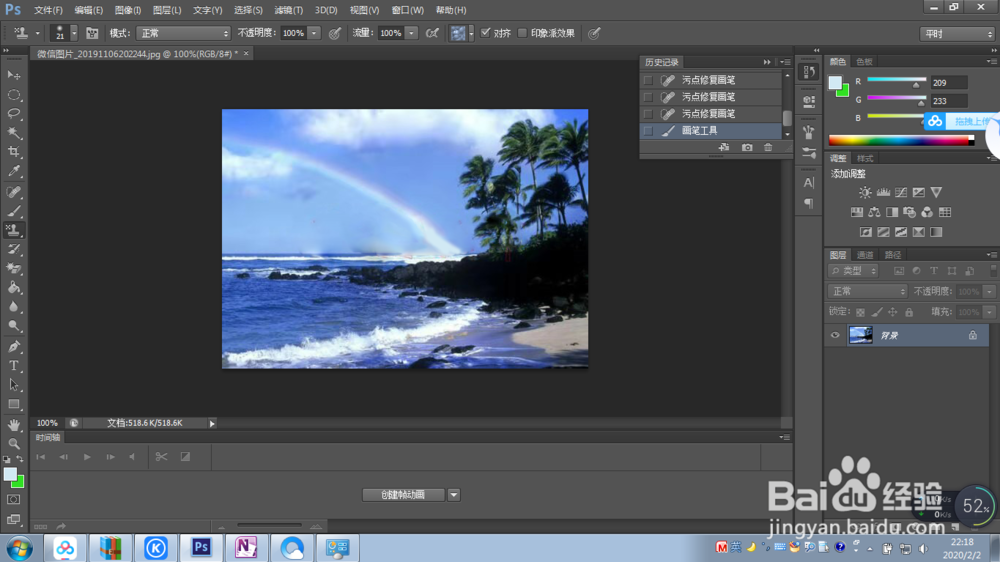Click the foreground color swatch in toolbox
The width and height of the screenshot is (1000, 562).
pos(10,475)
